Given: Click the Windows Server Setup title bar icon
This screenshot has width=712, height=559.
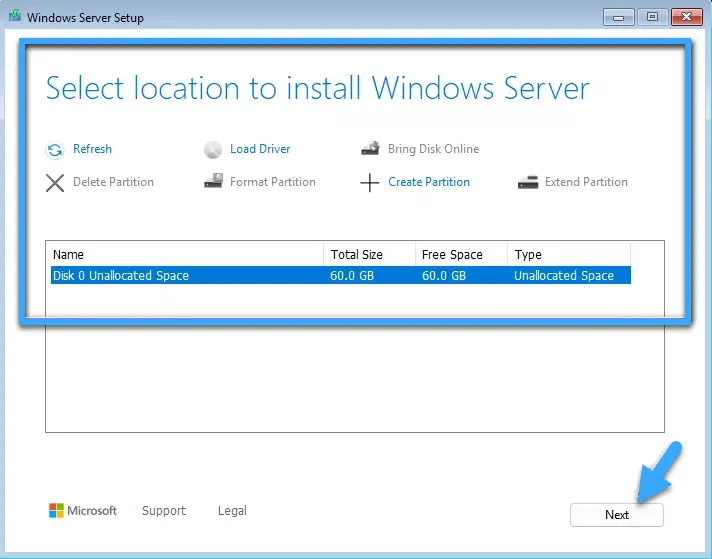Looking at the screenshot, I should tap(15, 15).
